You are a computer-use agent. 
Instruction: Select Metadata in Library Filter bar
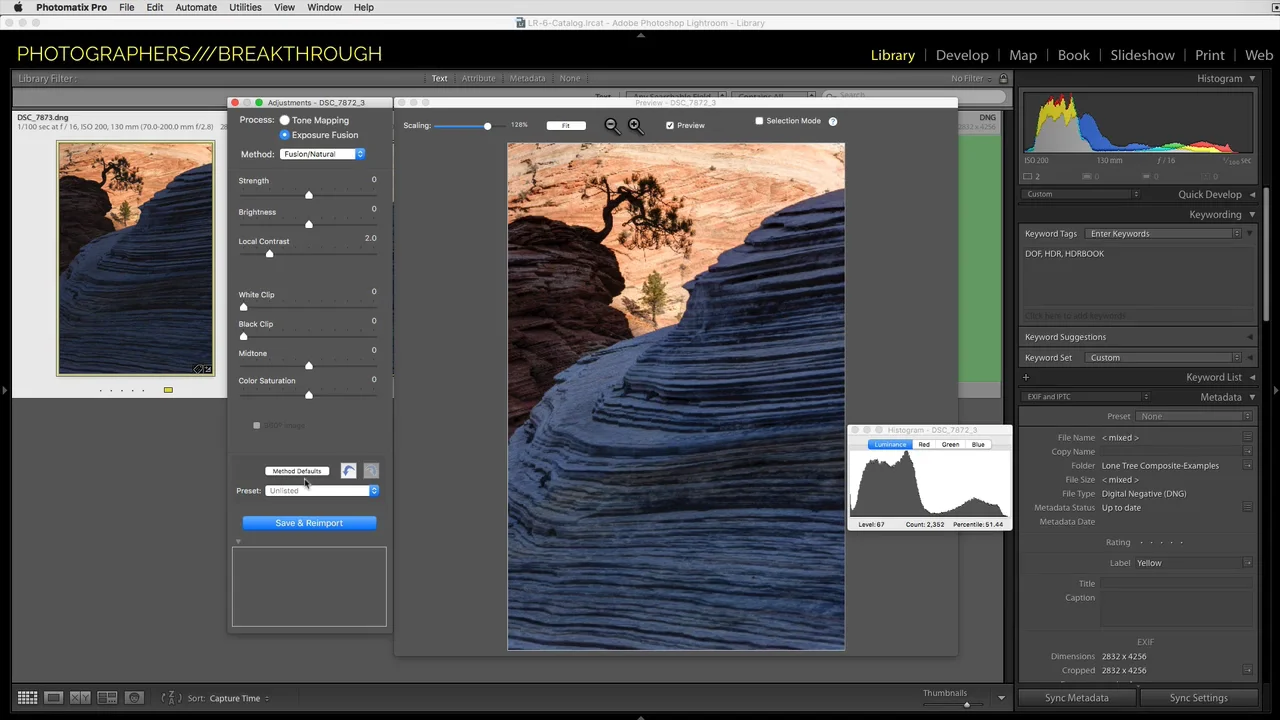click(527, 78)
